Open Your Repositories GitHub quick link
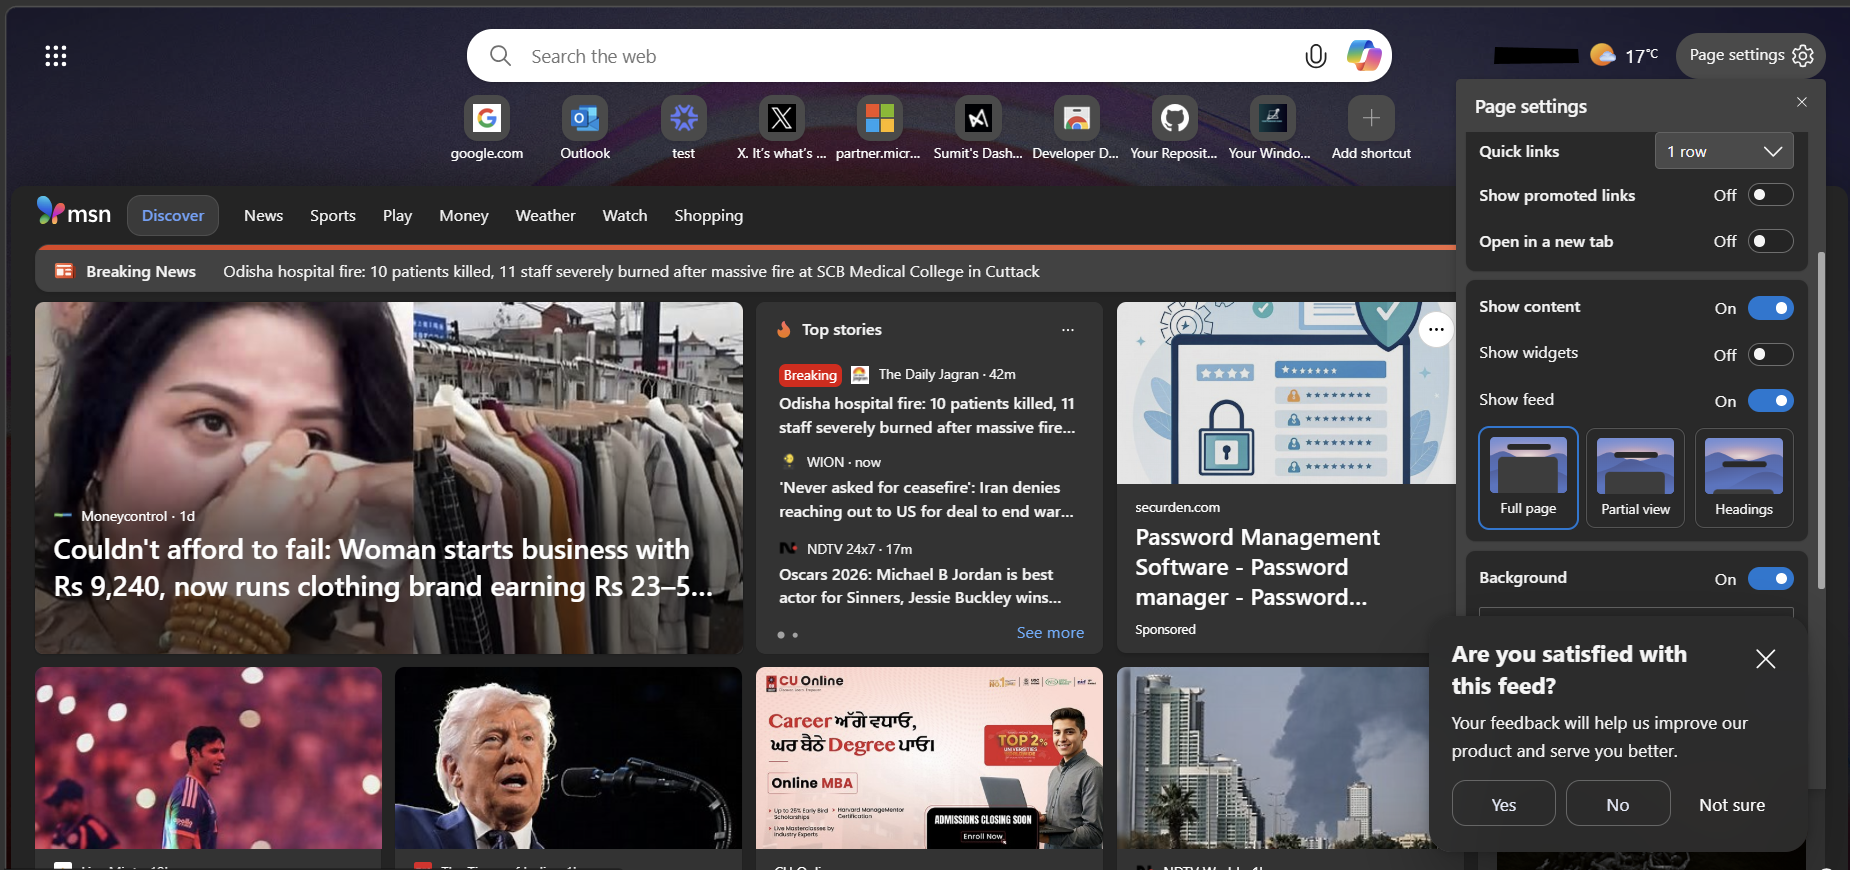 1174,128
